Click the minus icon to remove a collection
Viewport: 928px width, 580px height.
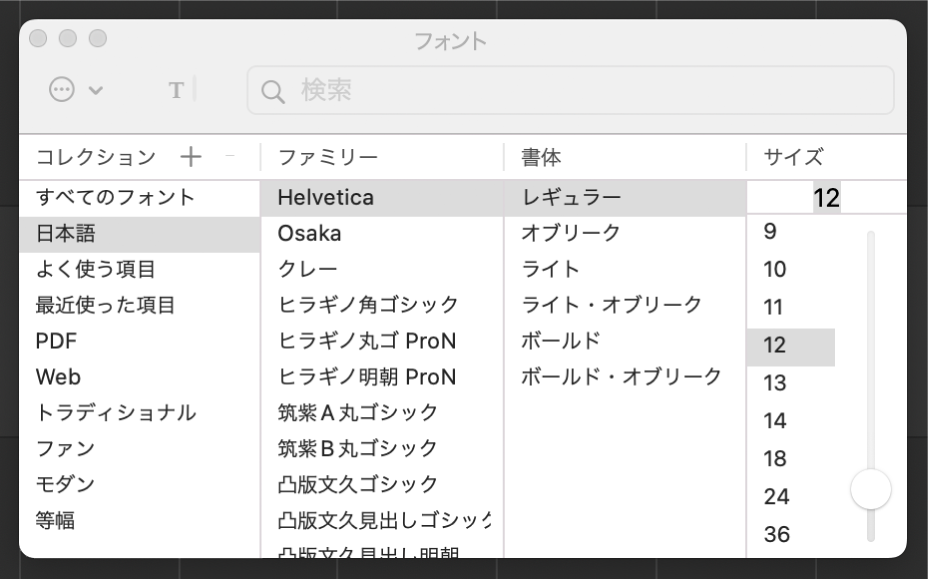pos(231,156)
